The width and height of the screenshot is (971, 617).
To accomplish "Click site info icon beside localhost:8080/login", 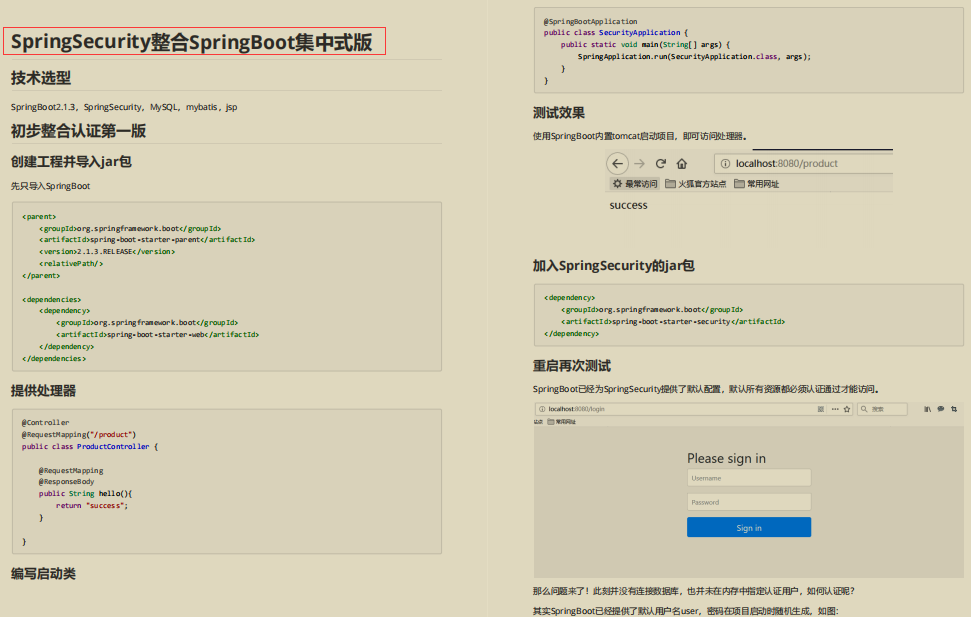I will 542,409.
